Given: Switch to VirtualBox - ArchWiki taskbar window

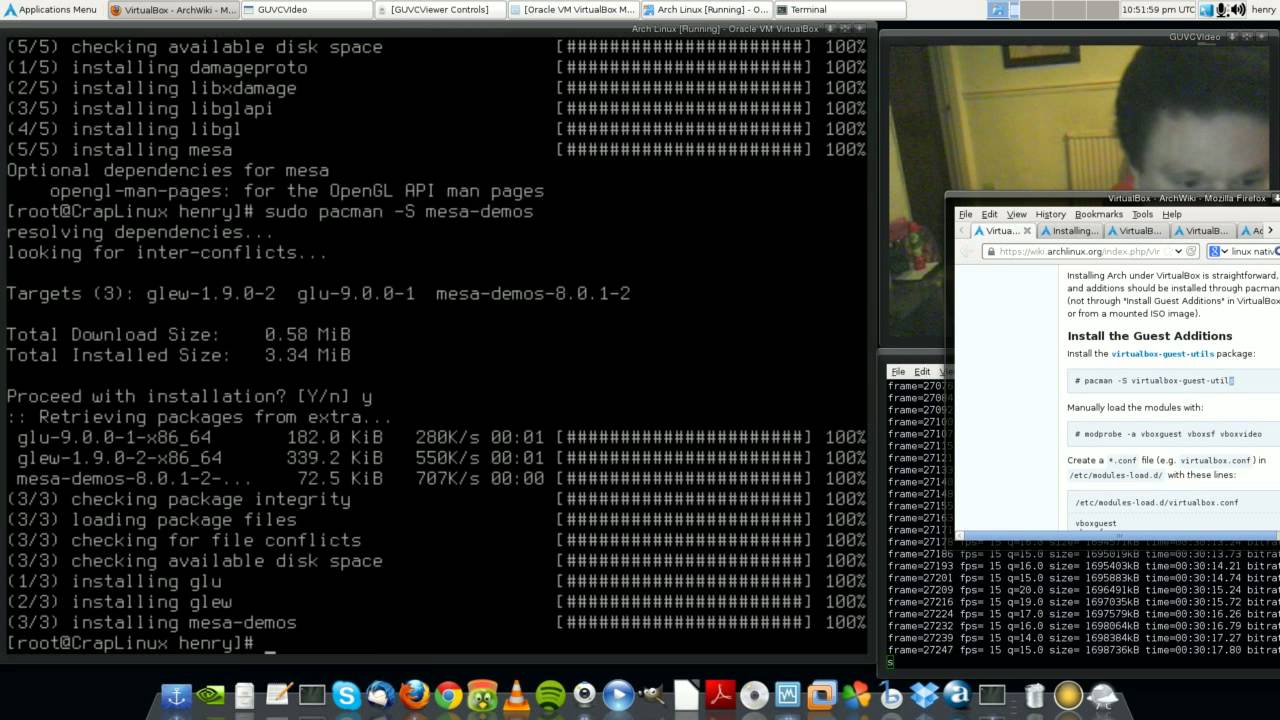Looking at the screenshot, I should click(x=172, y=9).
